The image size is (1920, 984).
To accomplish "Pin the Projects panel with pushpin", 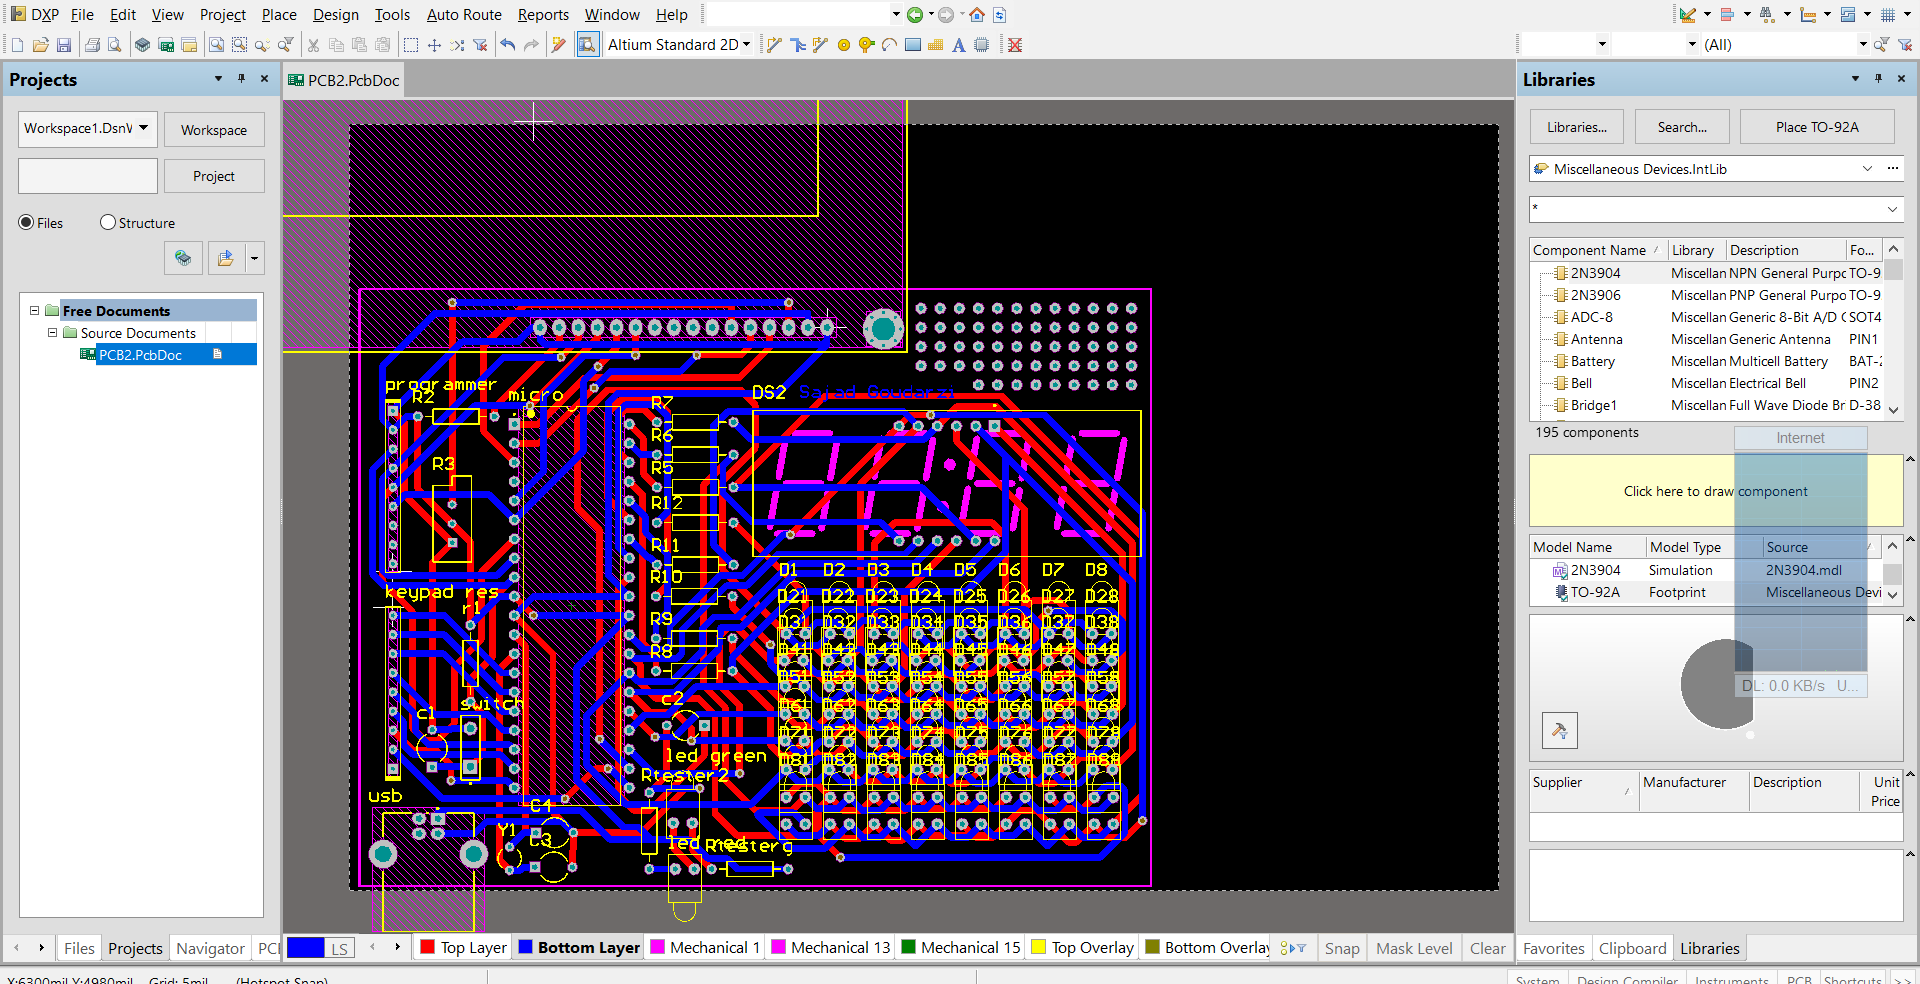I will point(241,79).
